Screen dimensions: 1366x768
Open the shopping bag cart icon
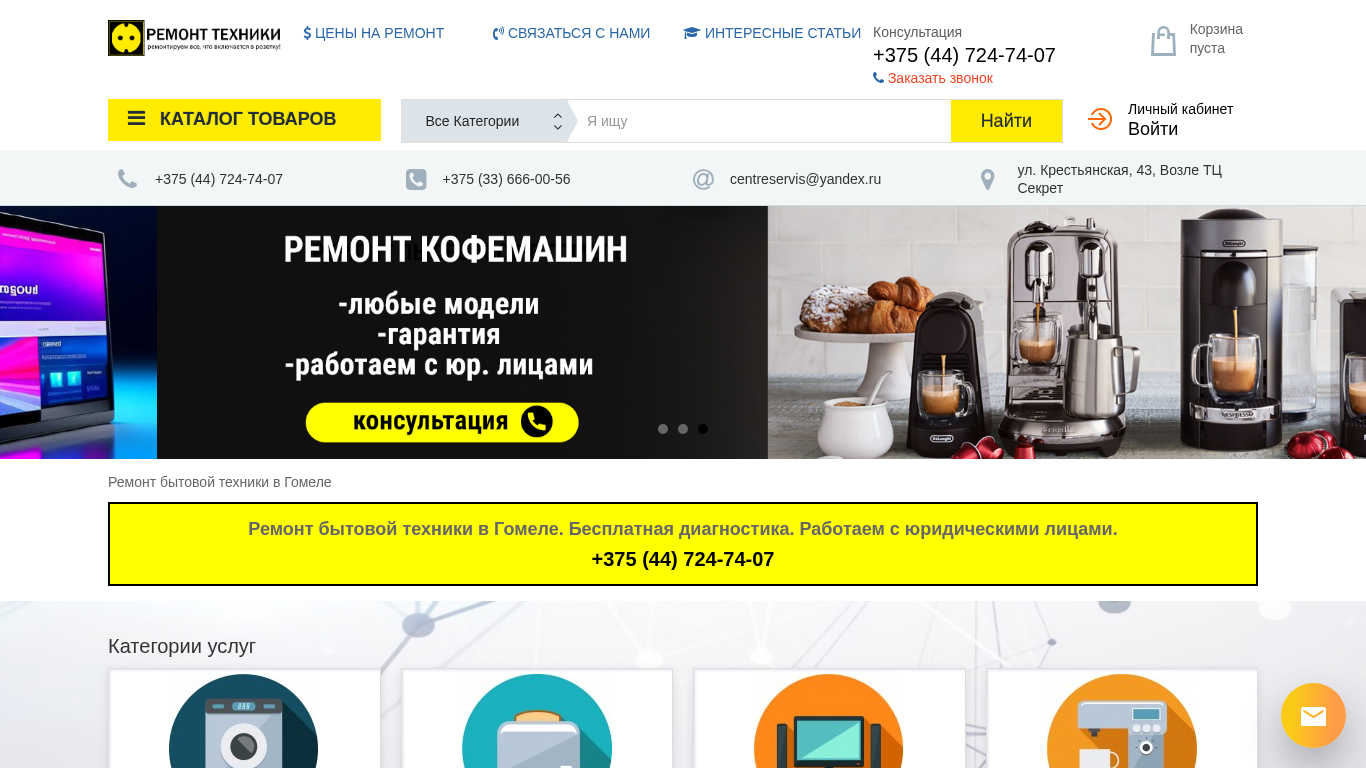click(1163, 41)
